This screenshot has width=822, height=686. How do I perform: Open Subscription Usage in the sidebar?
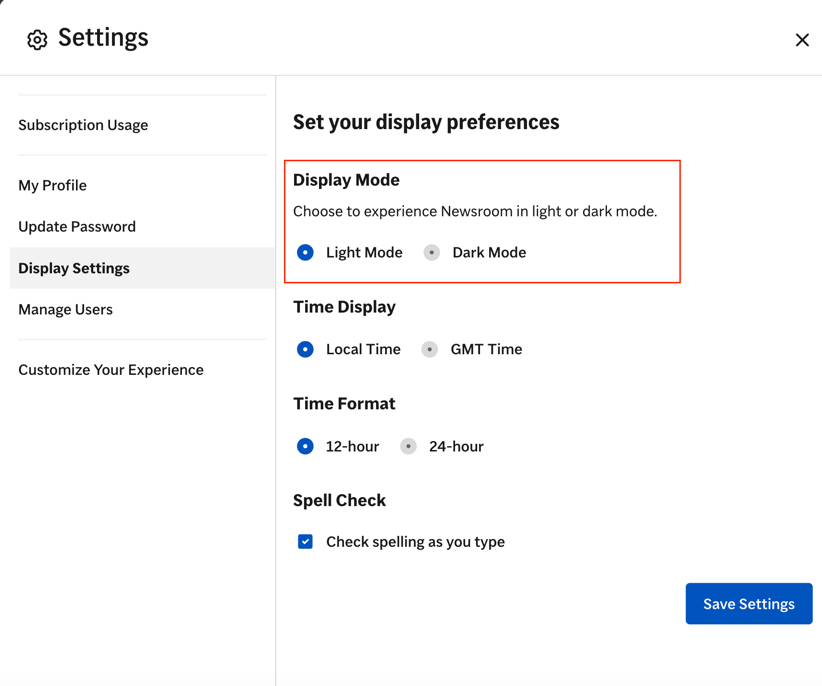[83, 125]
